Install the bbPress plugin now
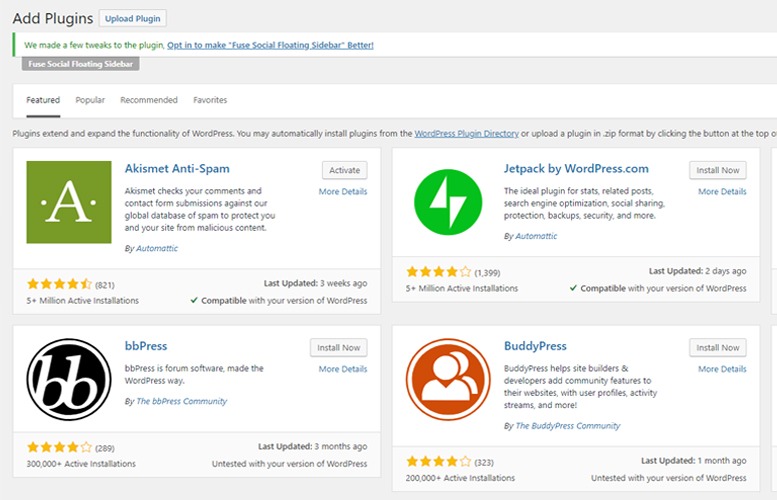 click(x=338, y=347)
